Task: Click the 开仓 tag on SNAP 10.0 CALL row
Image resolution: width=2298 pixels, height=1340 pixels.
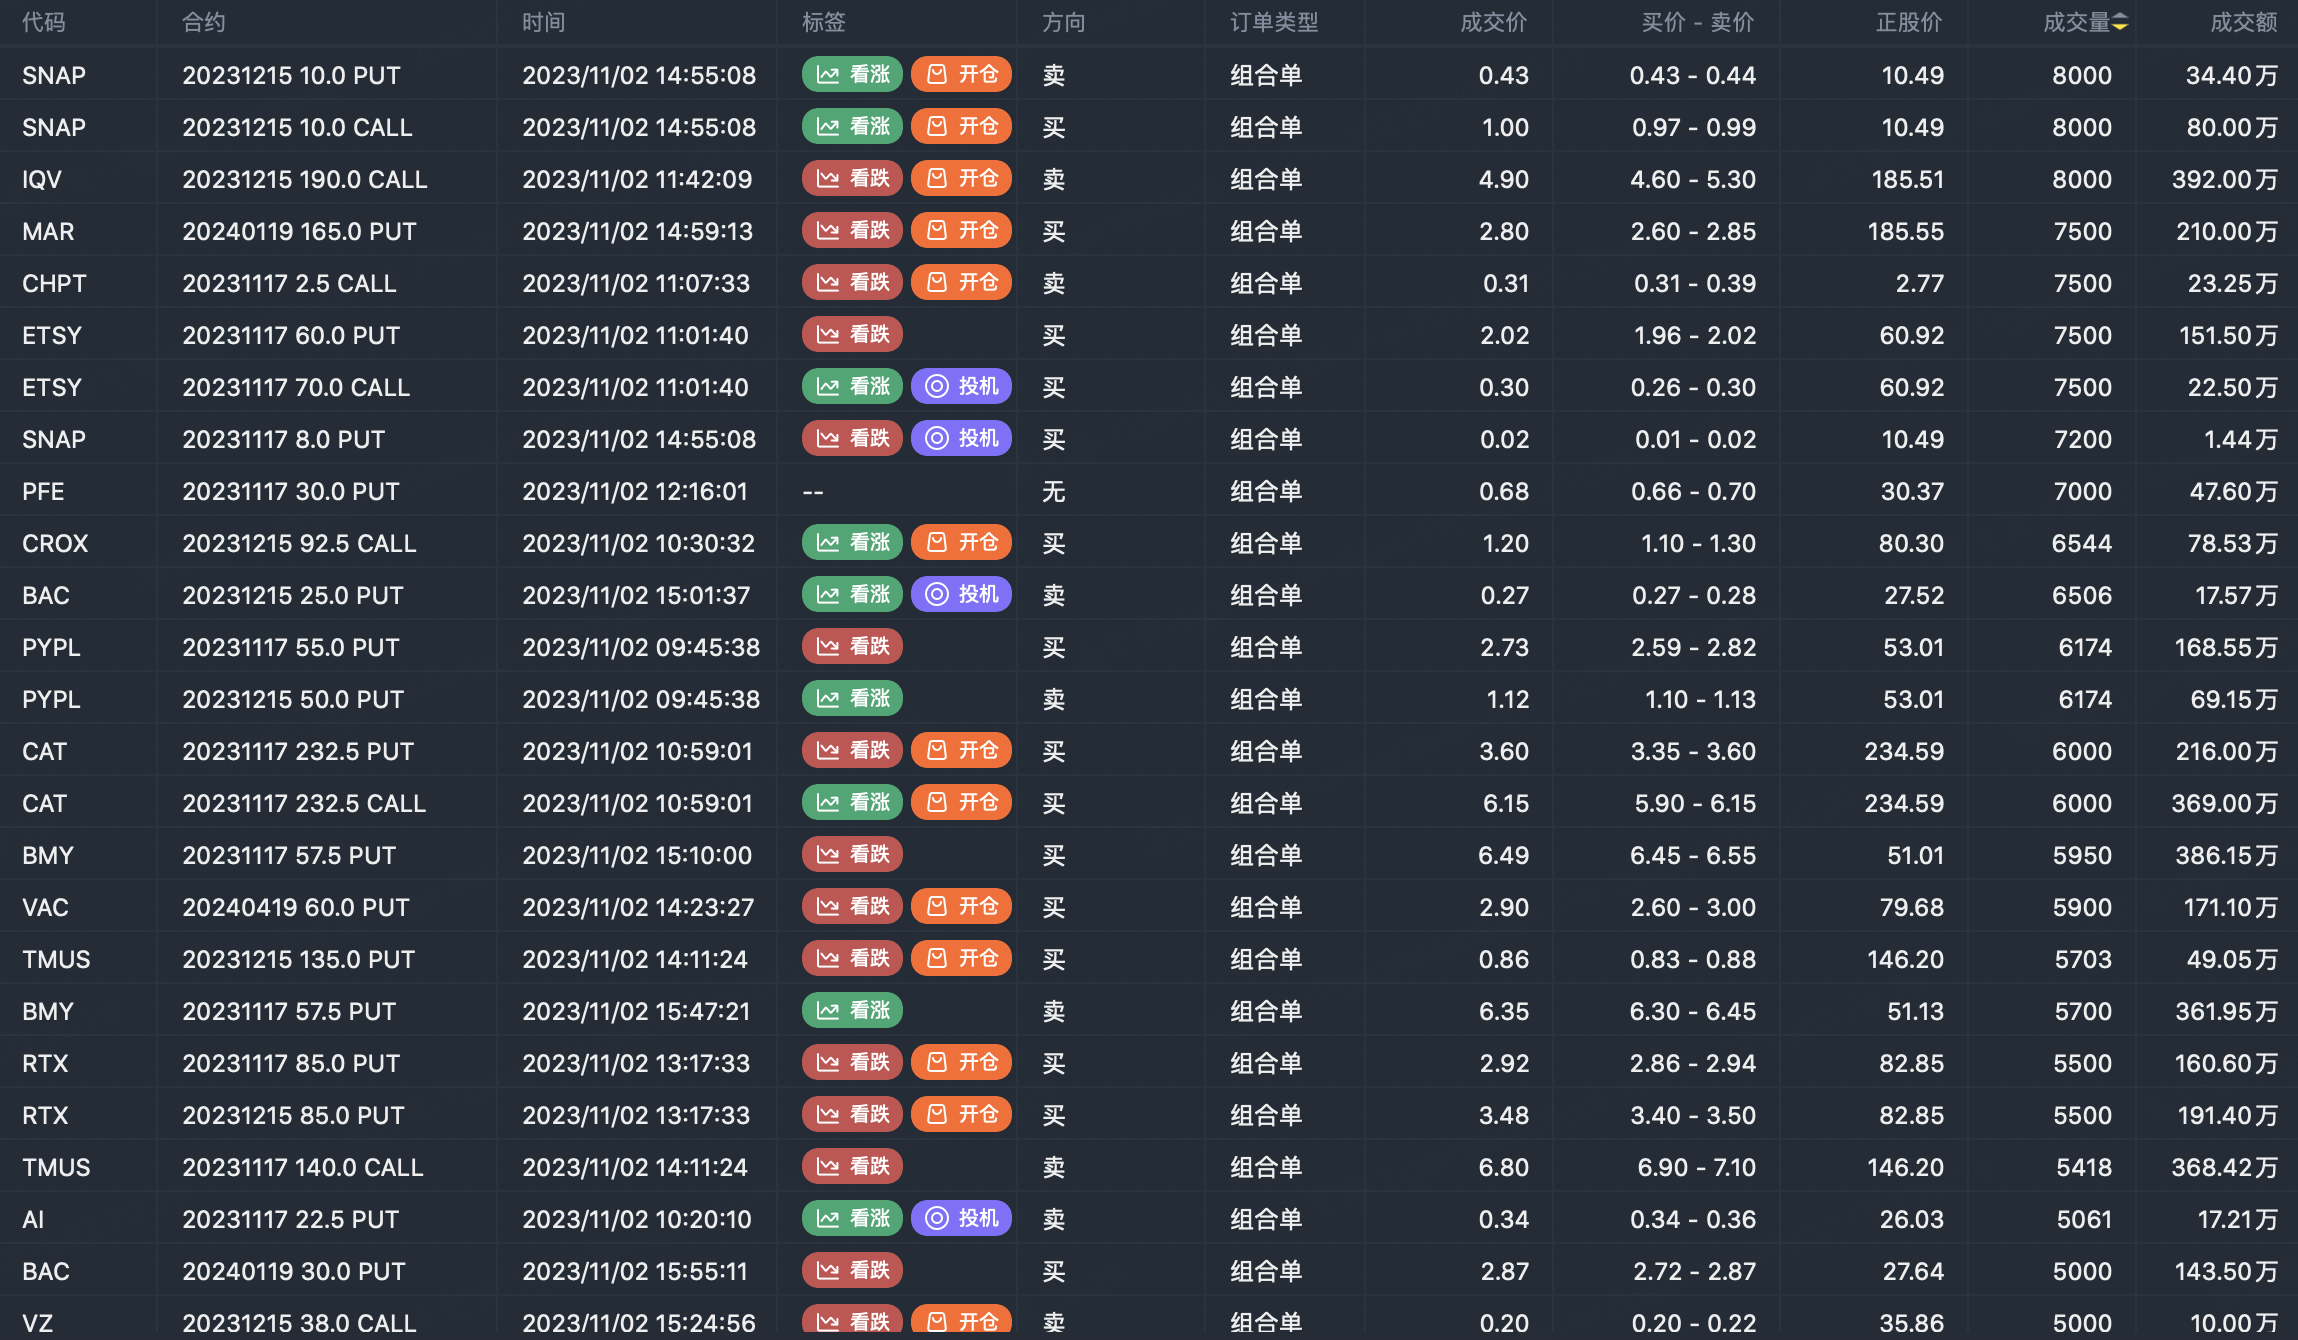Action: coord(961,127)
